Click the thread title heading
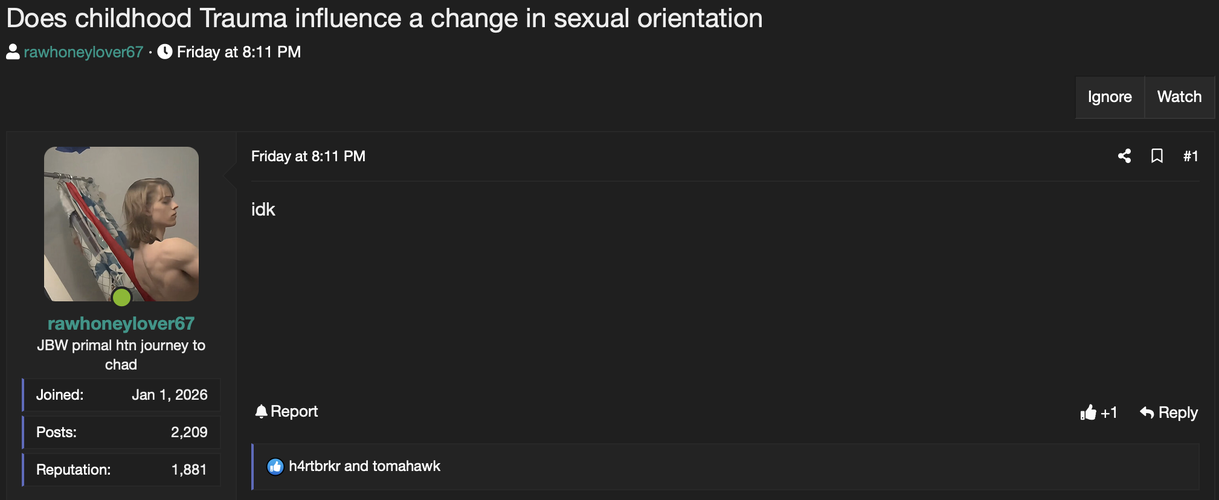 (x=384, y=18)
